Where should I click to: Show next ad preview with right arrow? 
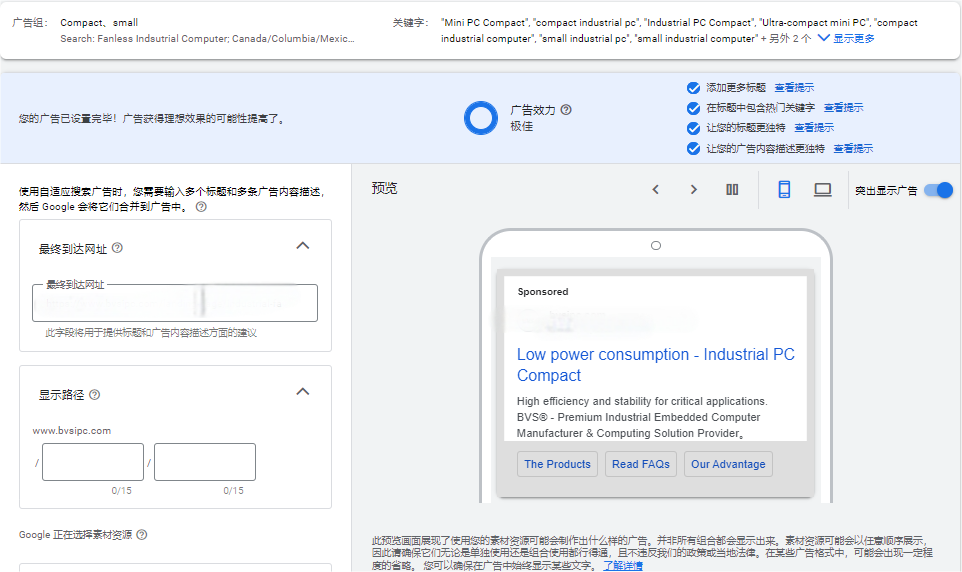[x=693, y=190]
